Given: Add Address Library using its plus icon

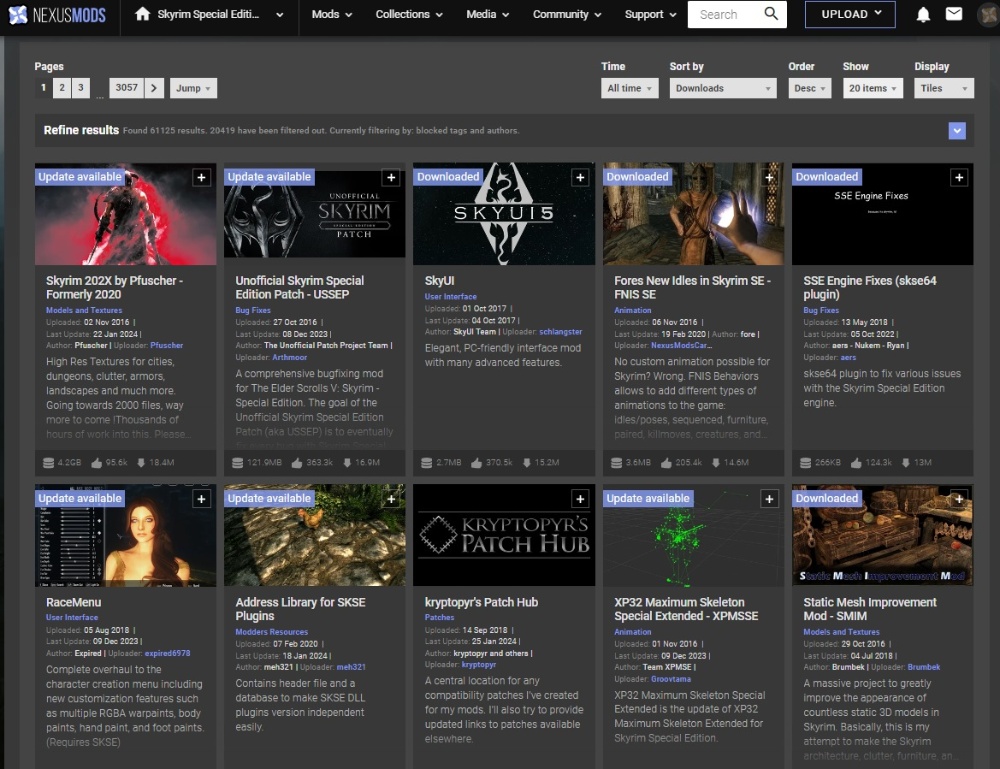Looking at the screenshot, I should (x=391, y=499).
